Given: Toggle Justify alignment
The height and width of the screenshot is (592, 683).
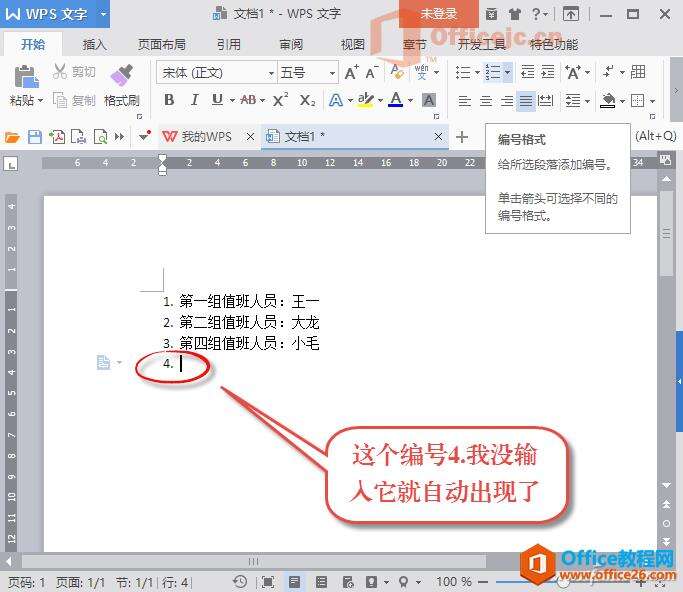Looking at the screenshot, I should tap(526, 101).
